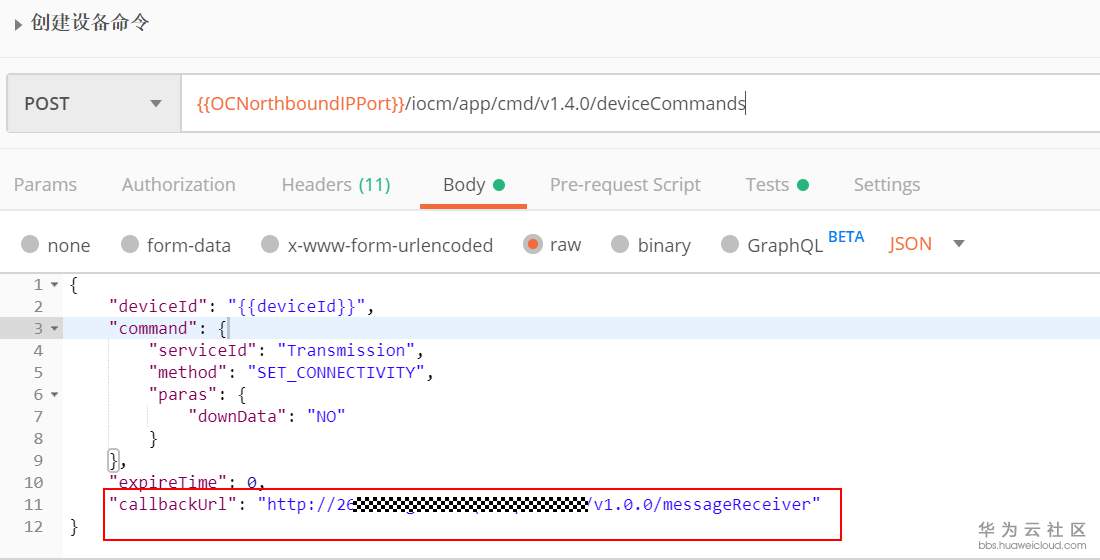
Task: Click the "NO" downData value
Action: 327,416
